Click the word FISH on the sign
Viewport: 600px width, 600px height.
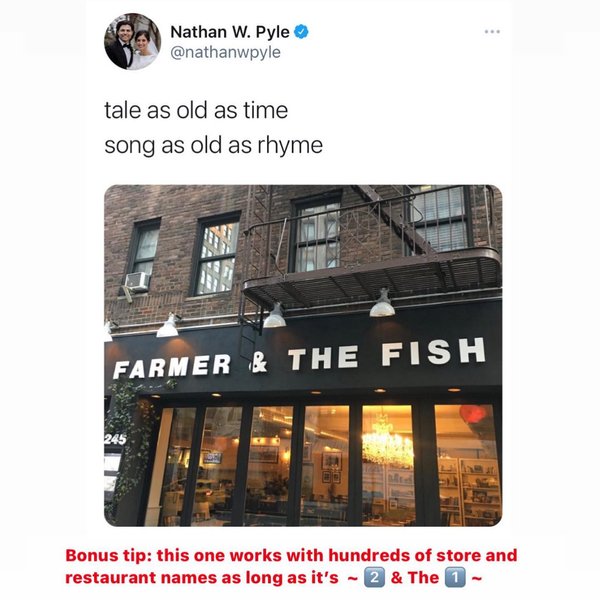[434, 352]
